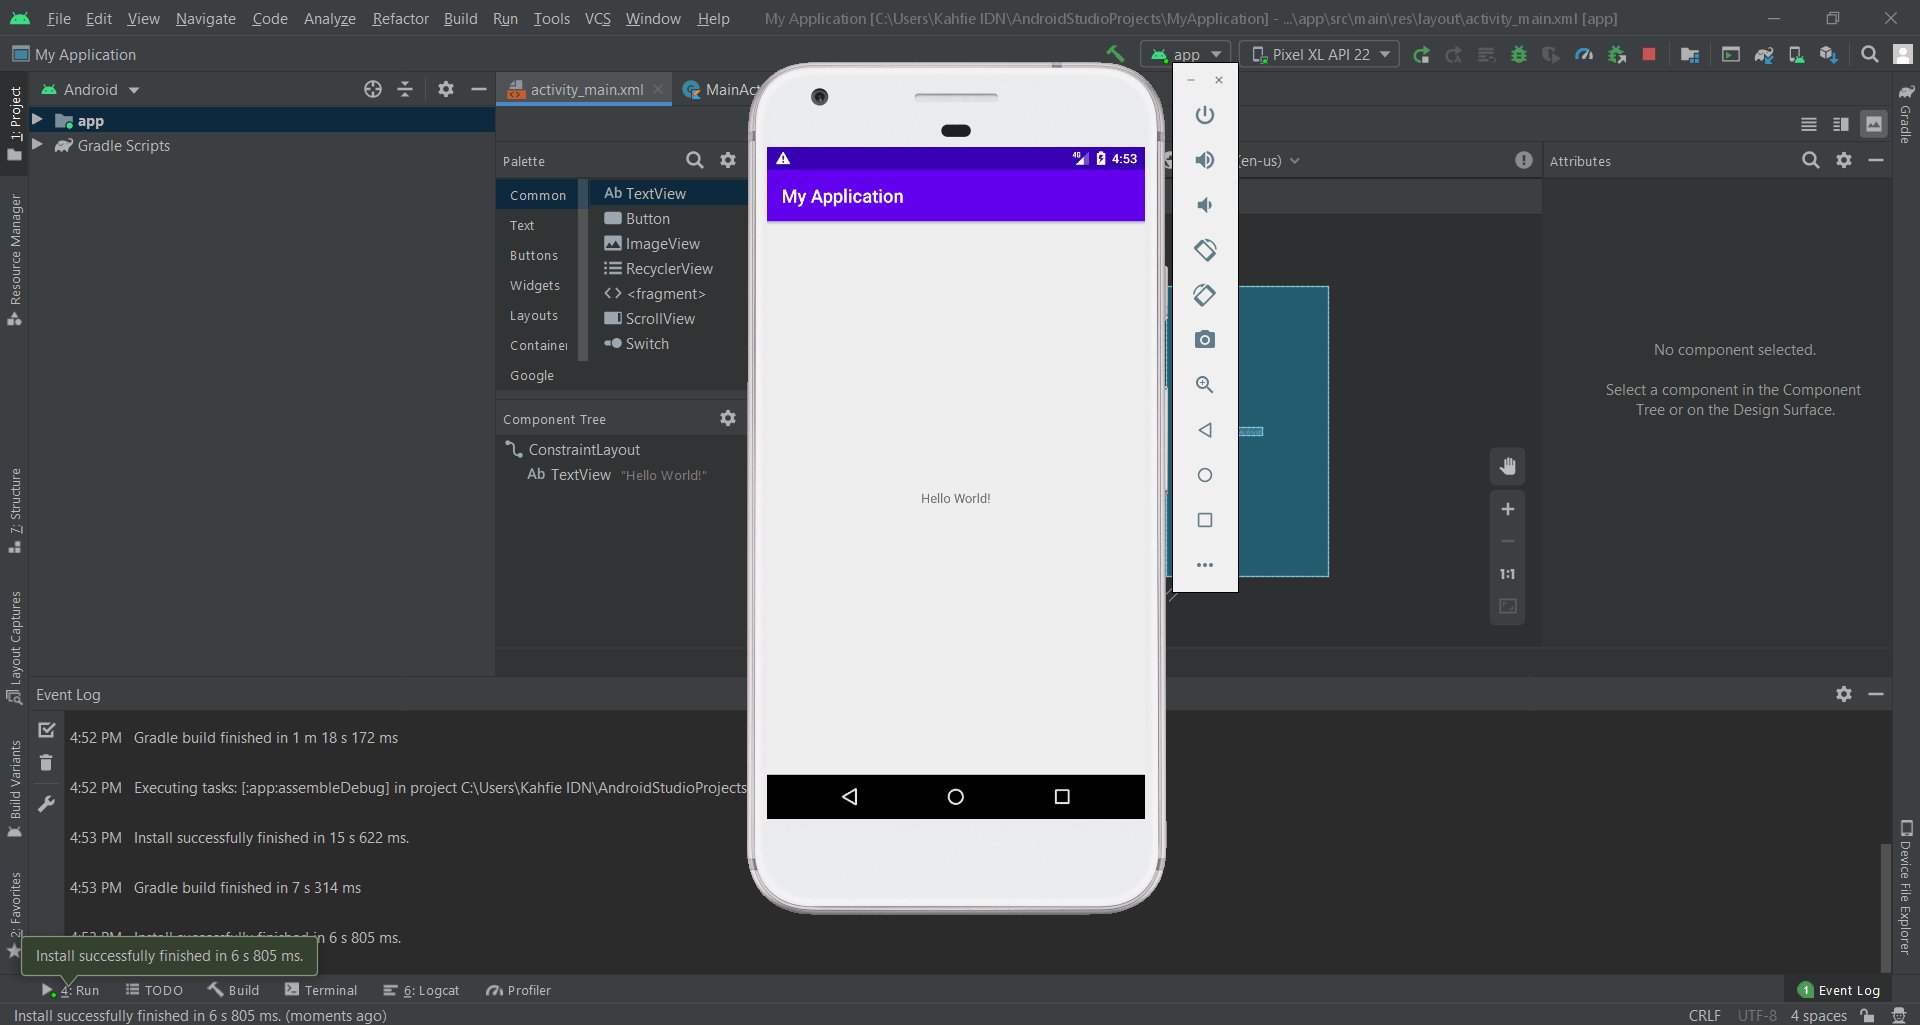Take an emulator screenshot with camera icon
The height and width of the screenshot is (1025, 1920).
click(1205, 340)
